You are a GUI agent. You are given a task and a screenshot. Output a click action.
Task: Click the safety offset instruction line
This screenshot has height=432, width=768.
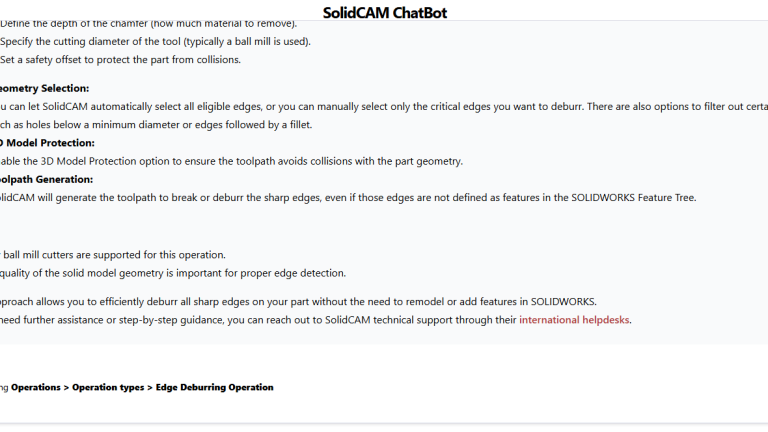(120, 60)
